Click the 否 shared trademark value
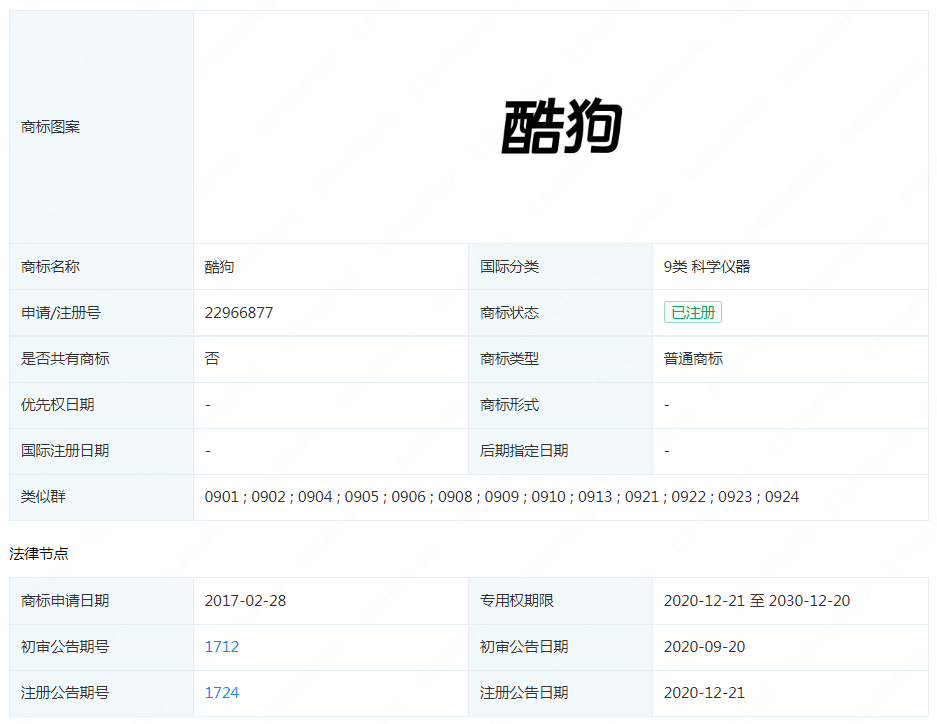The height and width of the screenshot is (724, 937). click(x=212, y=358)
